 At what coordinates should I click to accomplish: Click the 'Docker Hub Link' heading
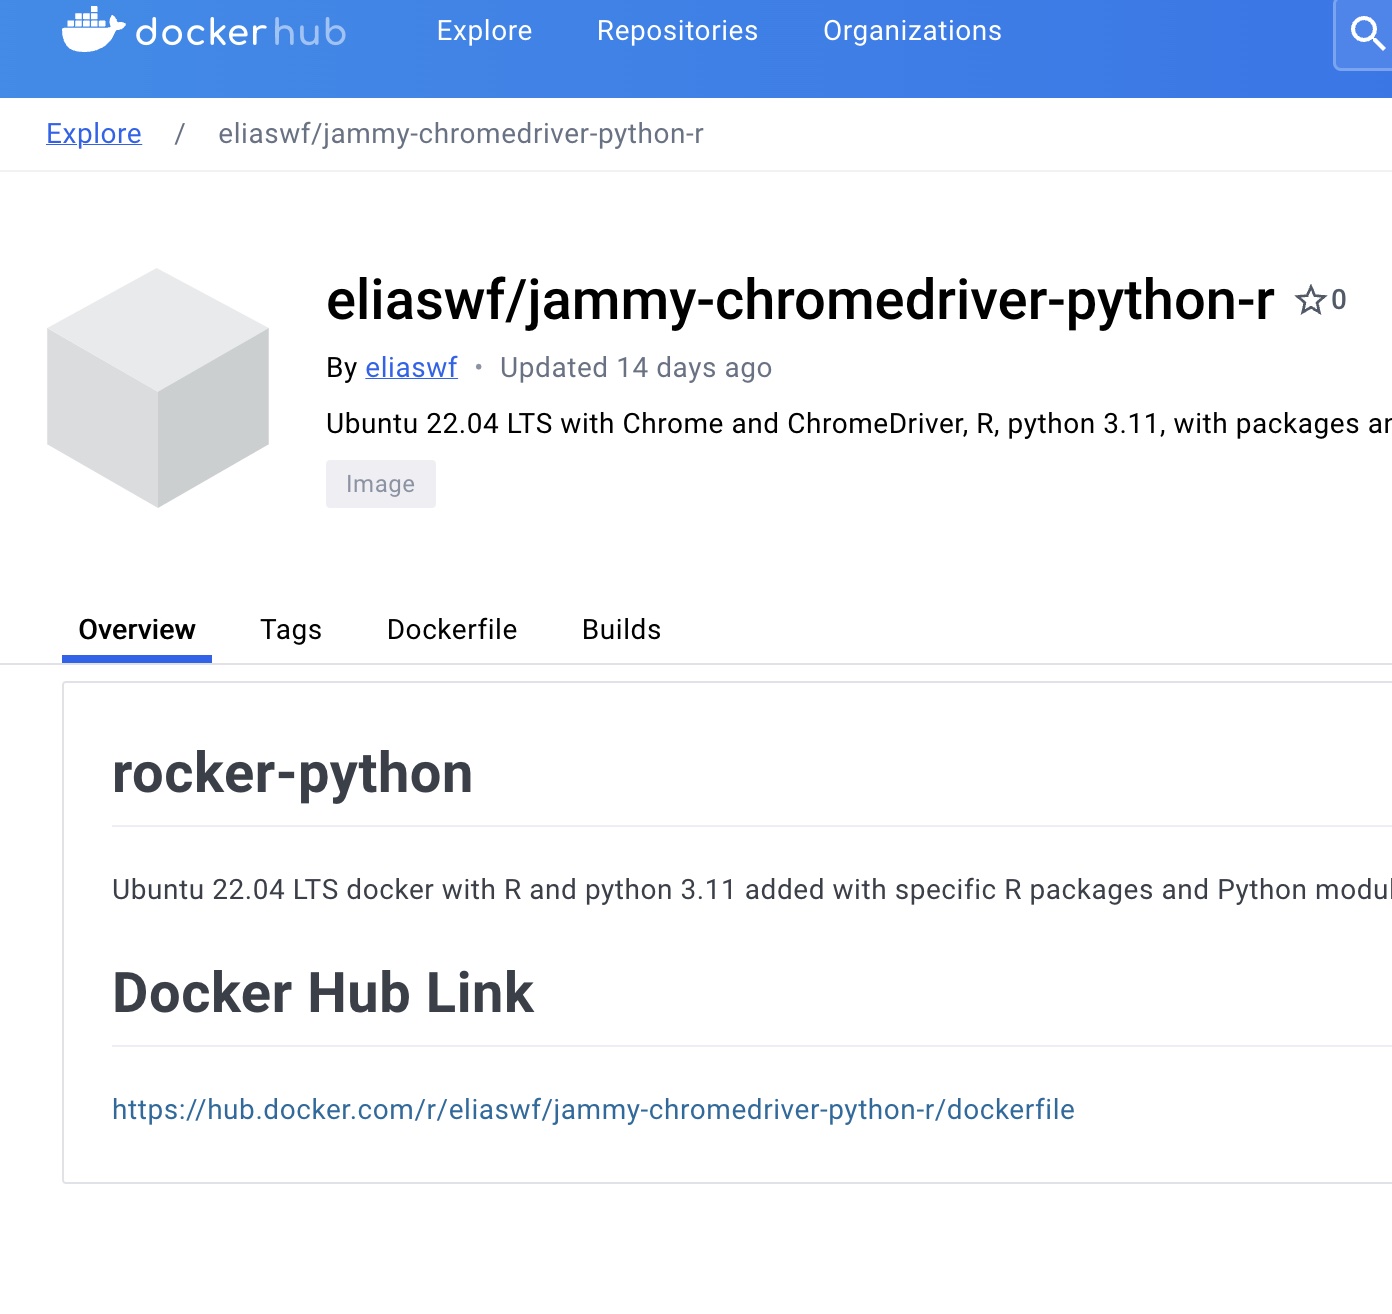[x=323, y=993]
